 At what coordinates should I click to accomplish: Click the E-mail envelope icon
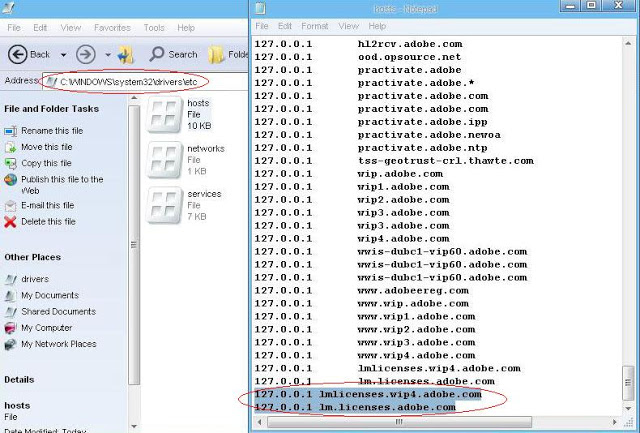pos(10,206)
